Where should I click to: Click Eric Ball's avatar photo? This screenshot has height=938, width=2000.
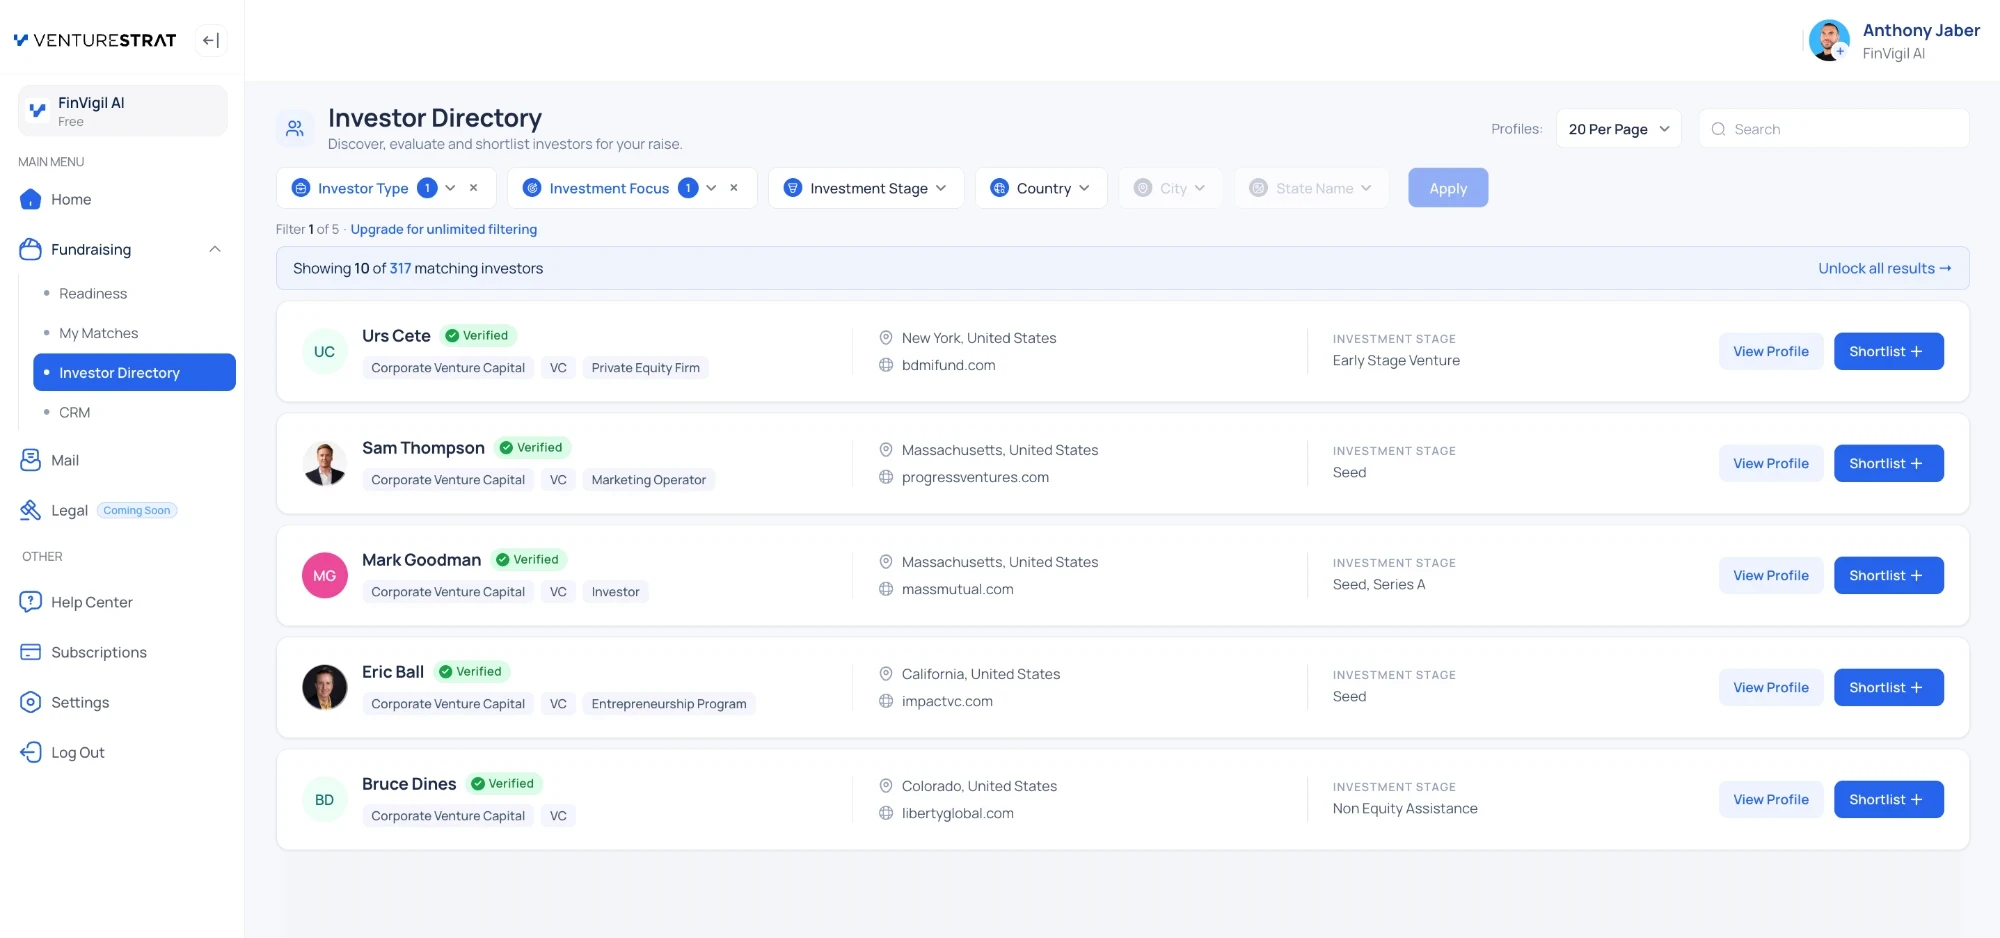tap(325, 688)
